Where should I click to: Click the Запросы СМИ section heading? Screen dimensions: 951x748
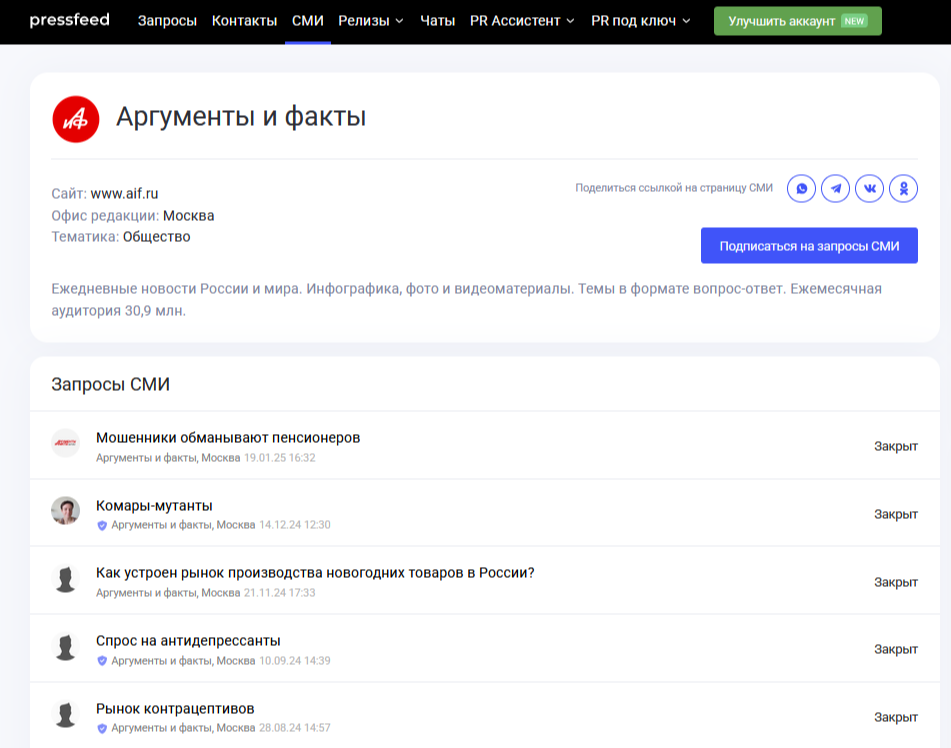(110, 385)
